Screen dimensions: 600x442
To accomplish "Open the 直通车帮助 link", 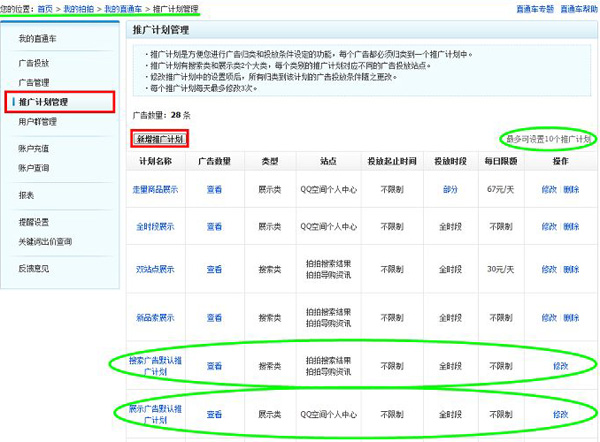I will point(579,9).
